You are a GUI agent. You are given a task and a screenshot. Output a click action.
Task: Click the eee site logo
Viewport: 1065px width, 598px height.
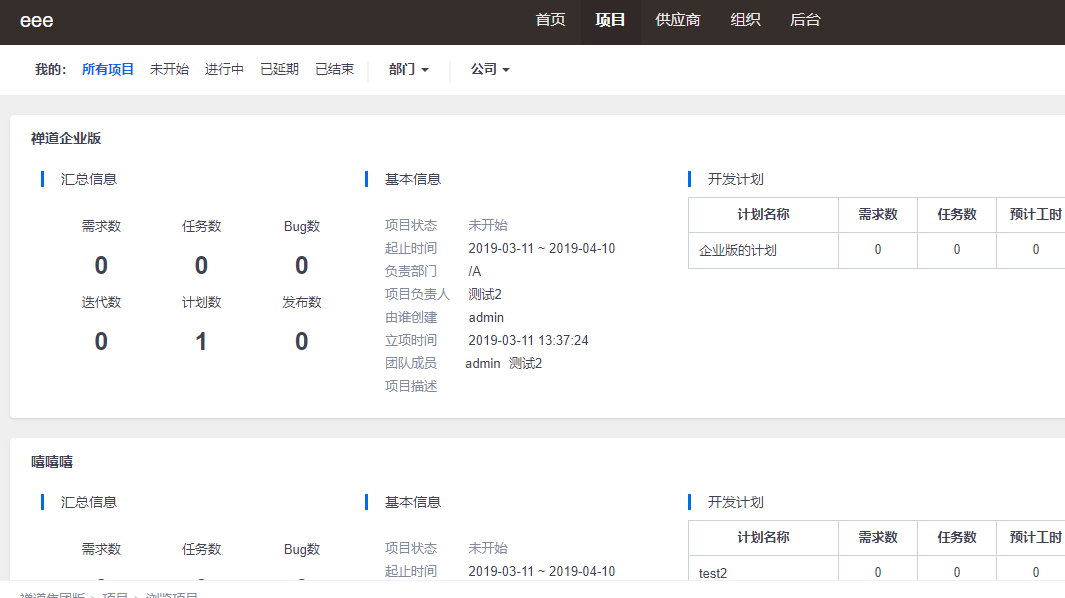[37, 21]
